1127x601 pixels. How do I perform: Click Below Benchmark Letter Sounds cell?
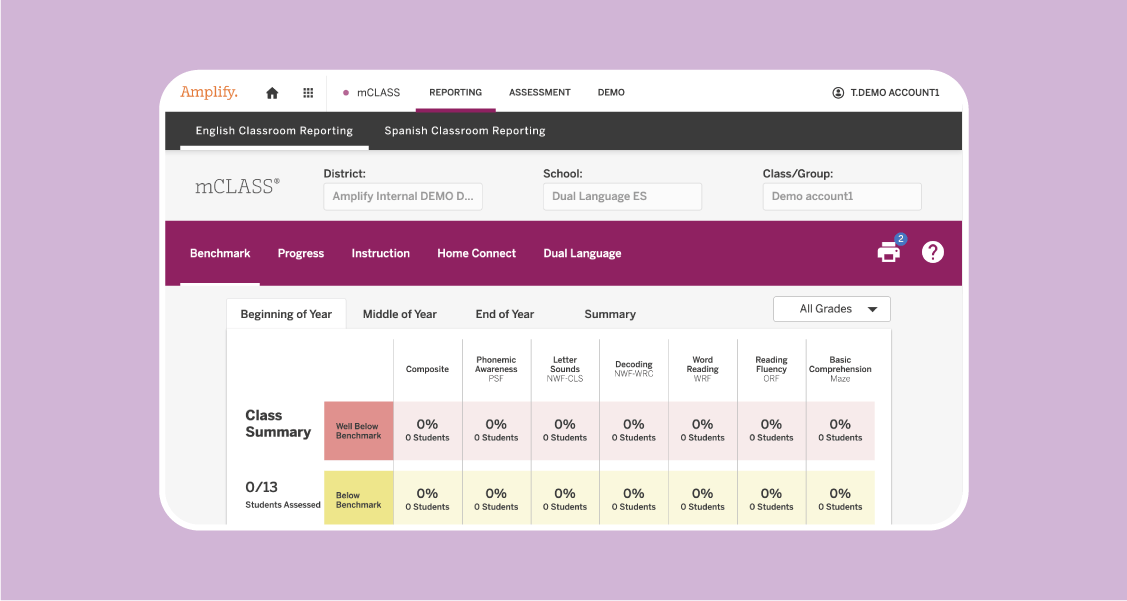coord(565,497)
